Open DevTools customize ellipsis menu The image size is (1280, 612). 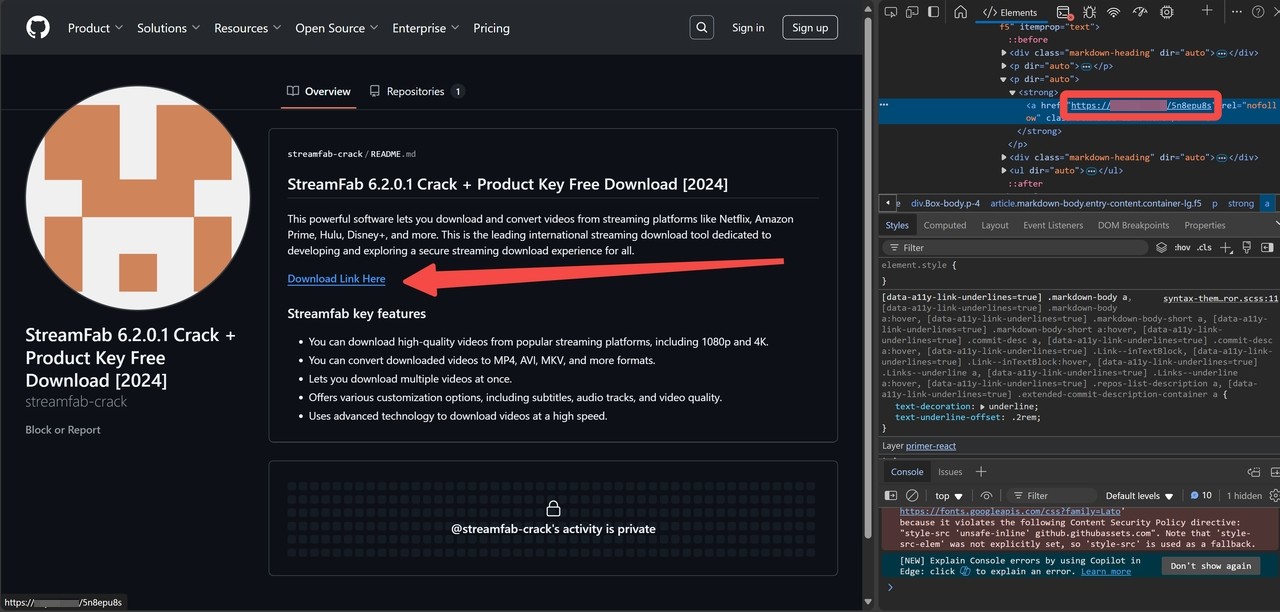(1237, 12)
